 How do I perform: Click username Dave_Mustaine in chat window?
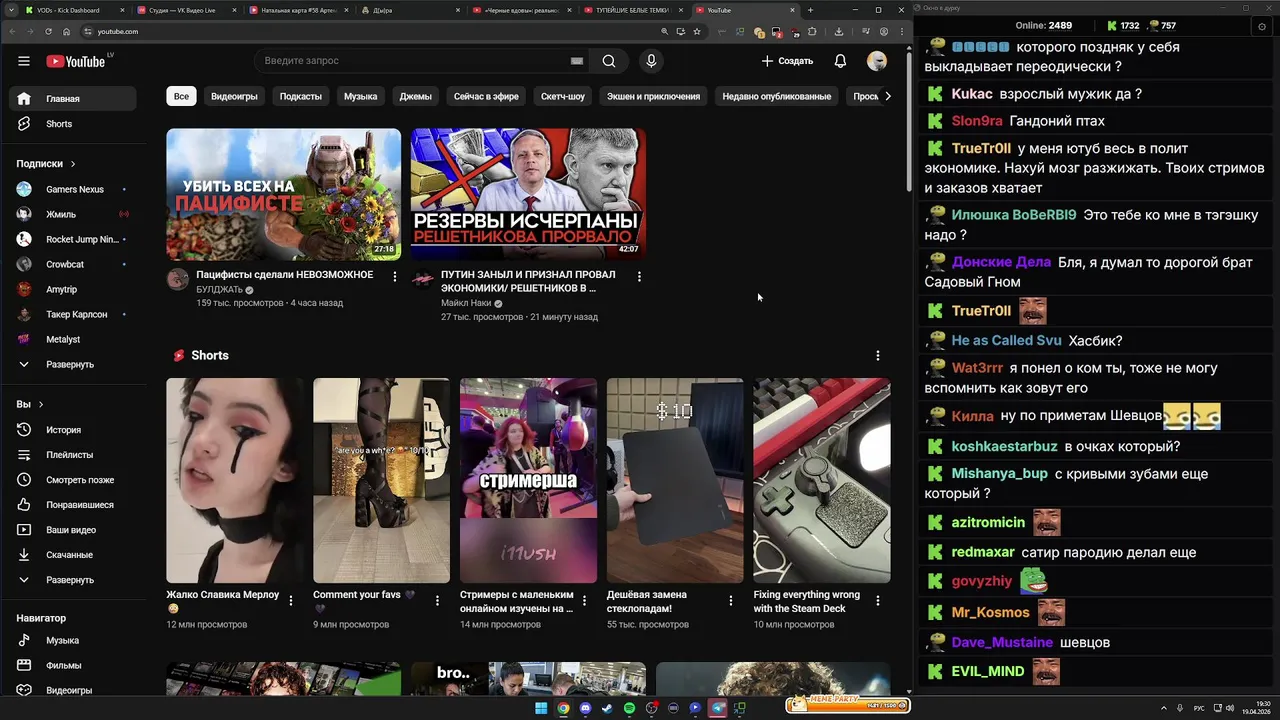pos(1002,642)
